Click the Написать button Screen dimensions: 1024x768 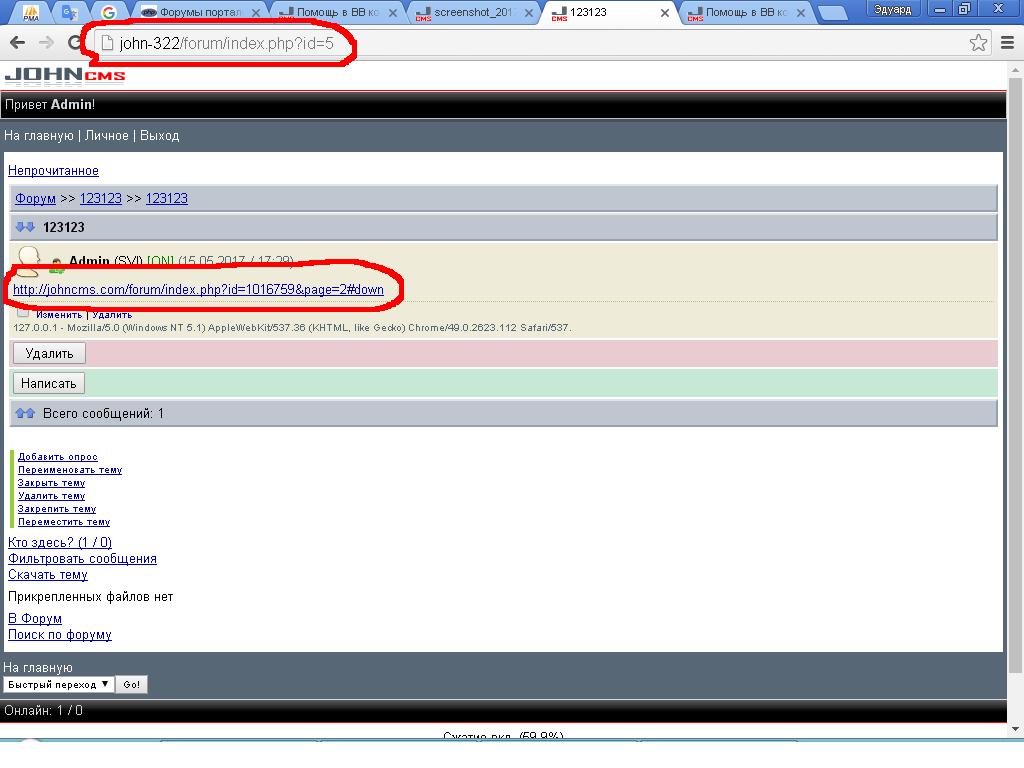click(48, 383)
